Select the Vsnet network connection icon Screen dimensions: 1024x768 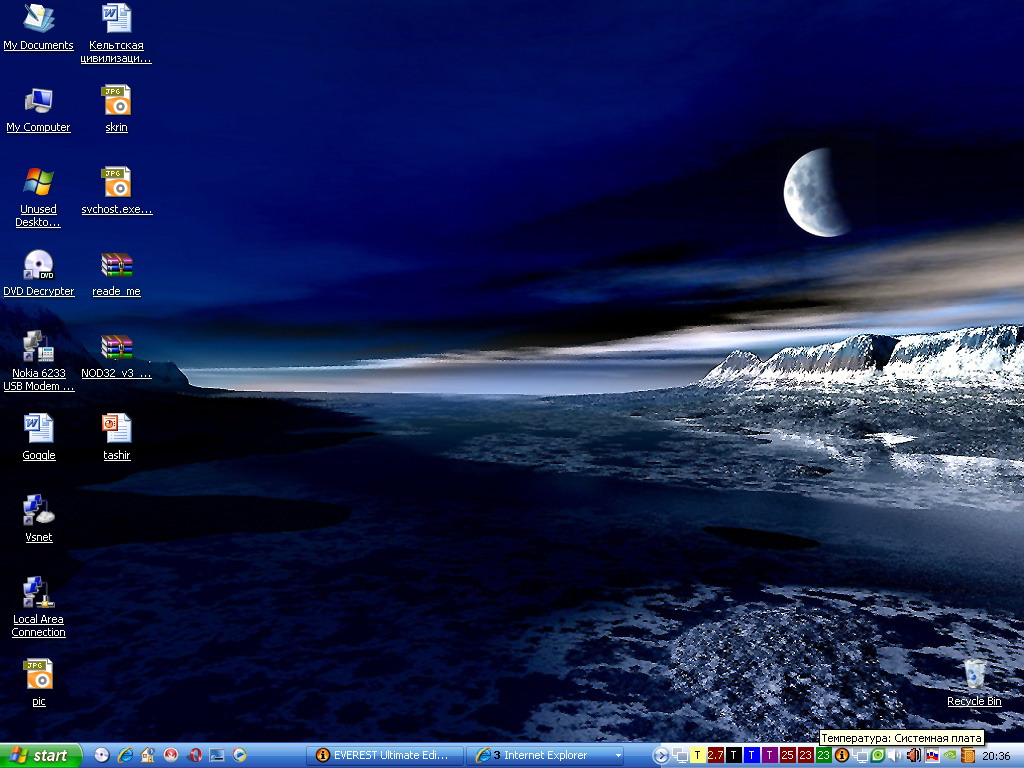click(38, 512)
